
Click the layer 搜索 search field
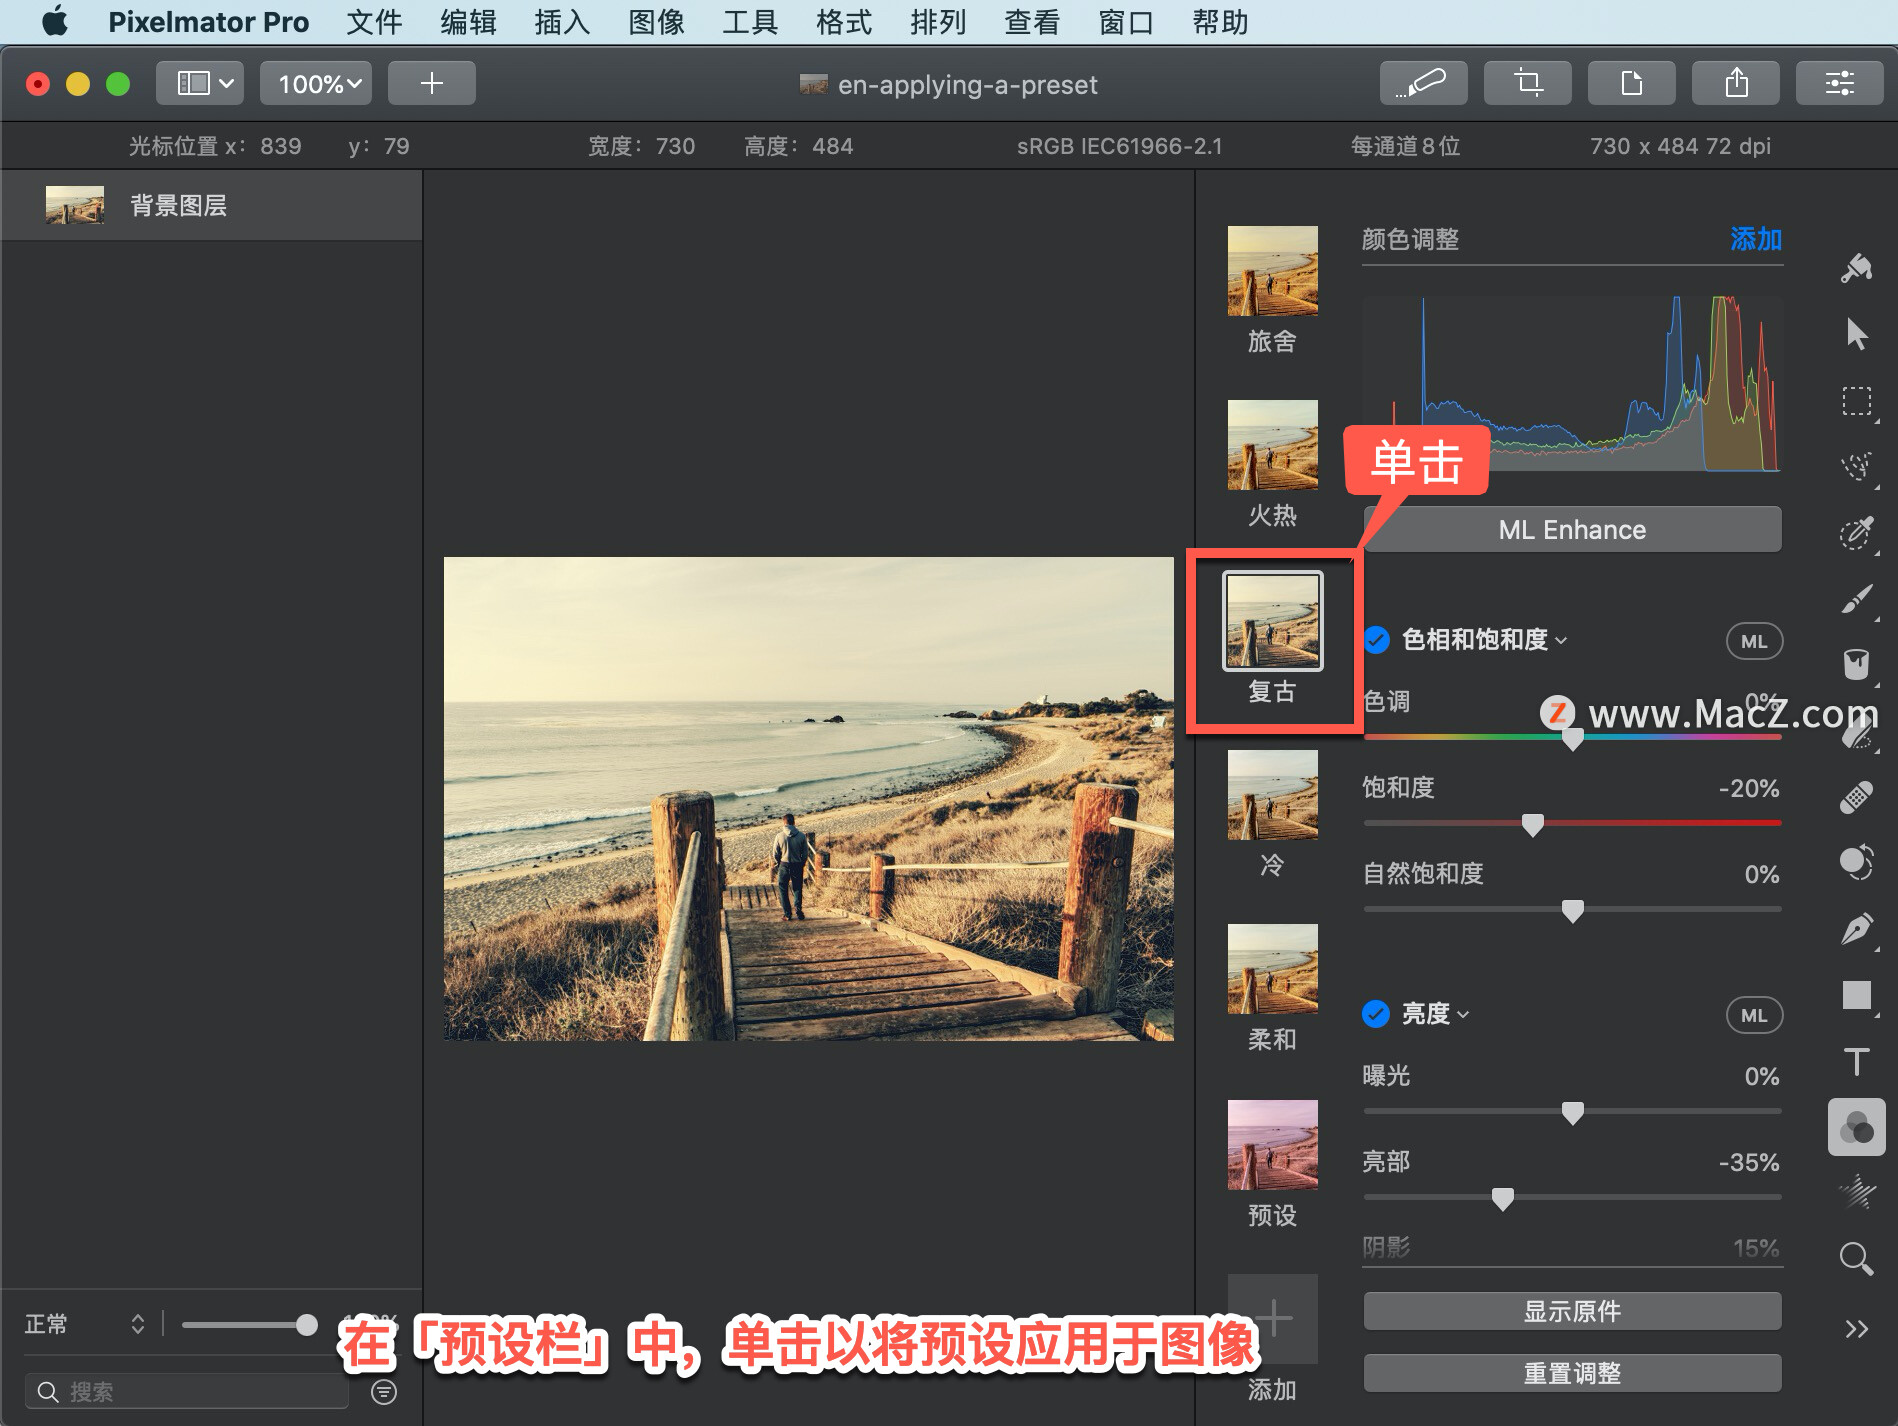click(187, 1391)
